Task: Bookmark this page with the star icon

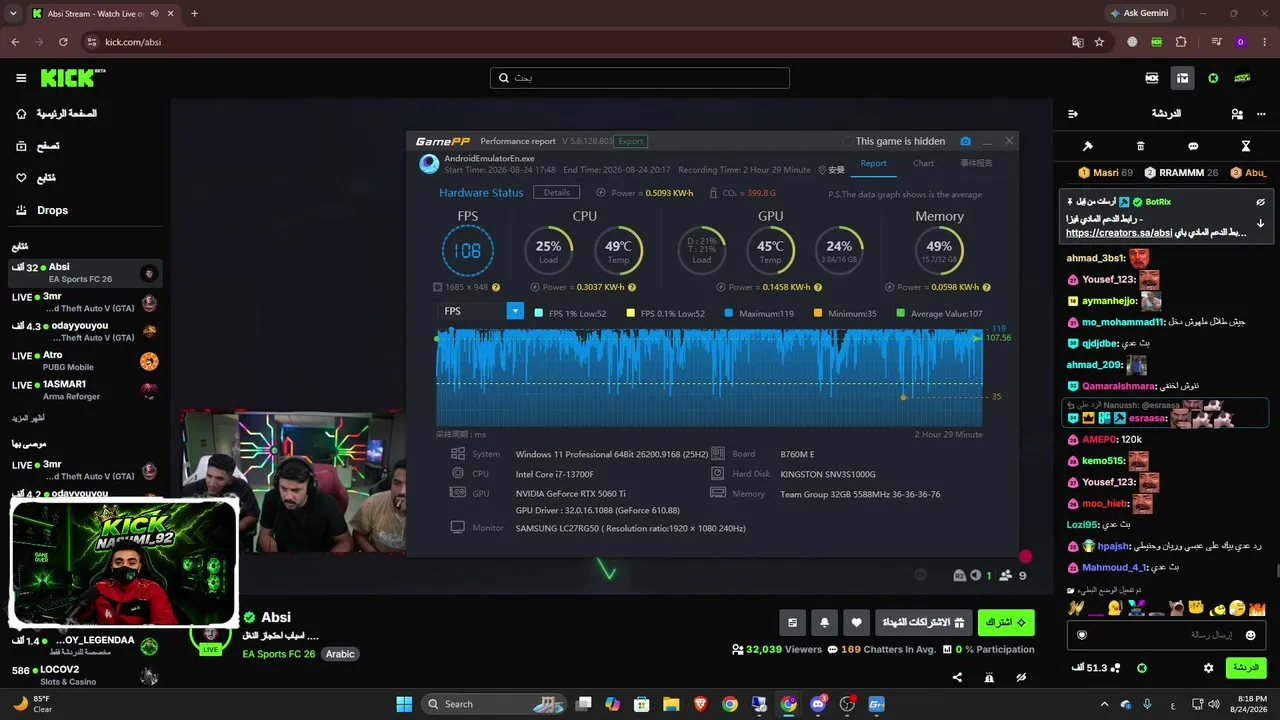Action: pos(1099,42)
